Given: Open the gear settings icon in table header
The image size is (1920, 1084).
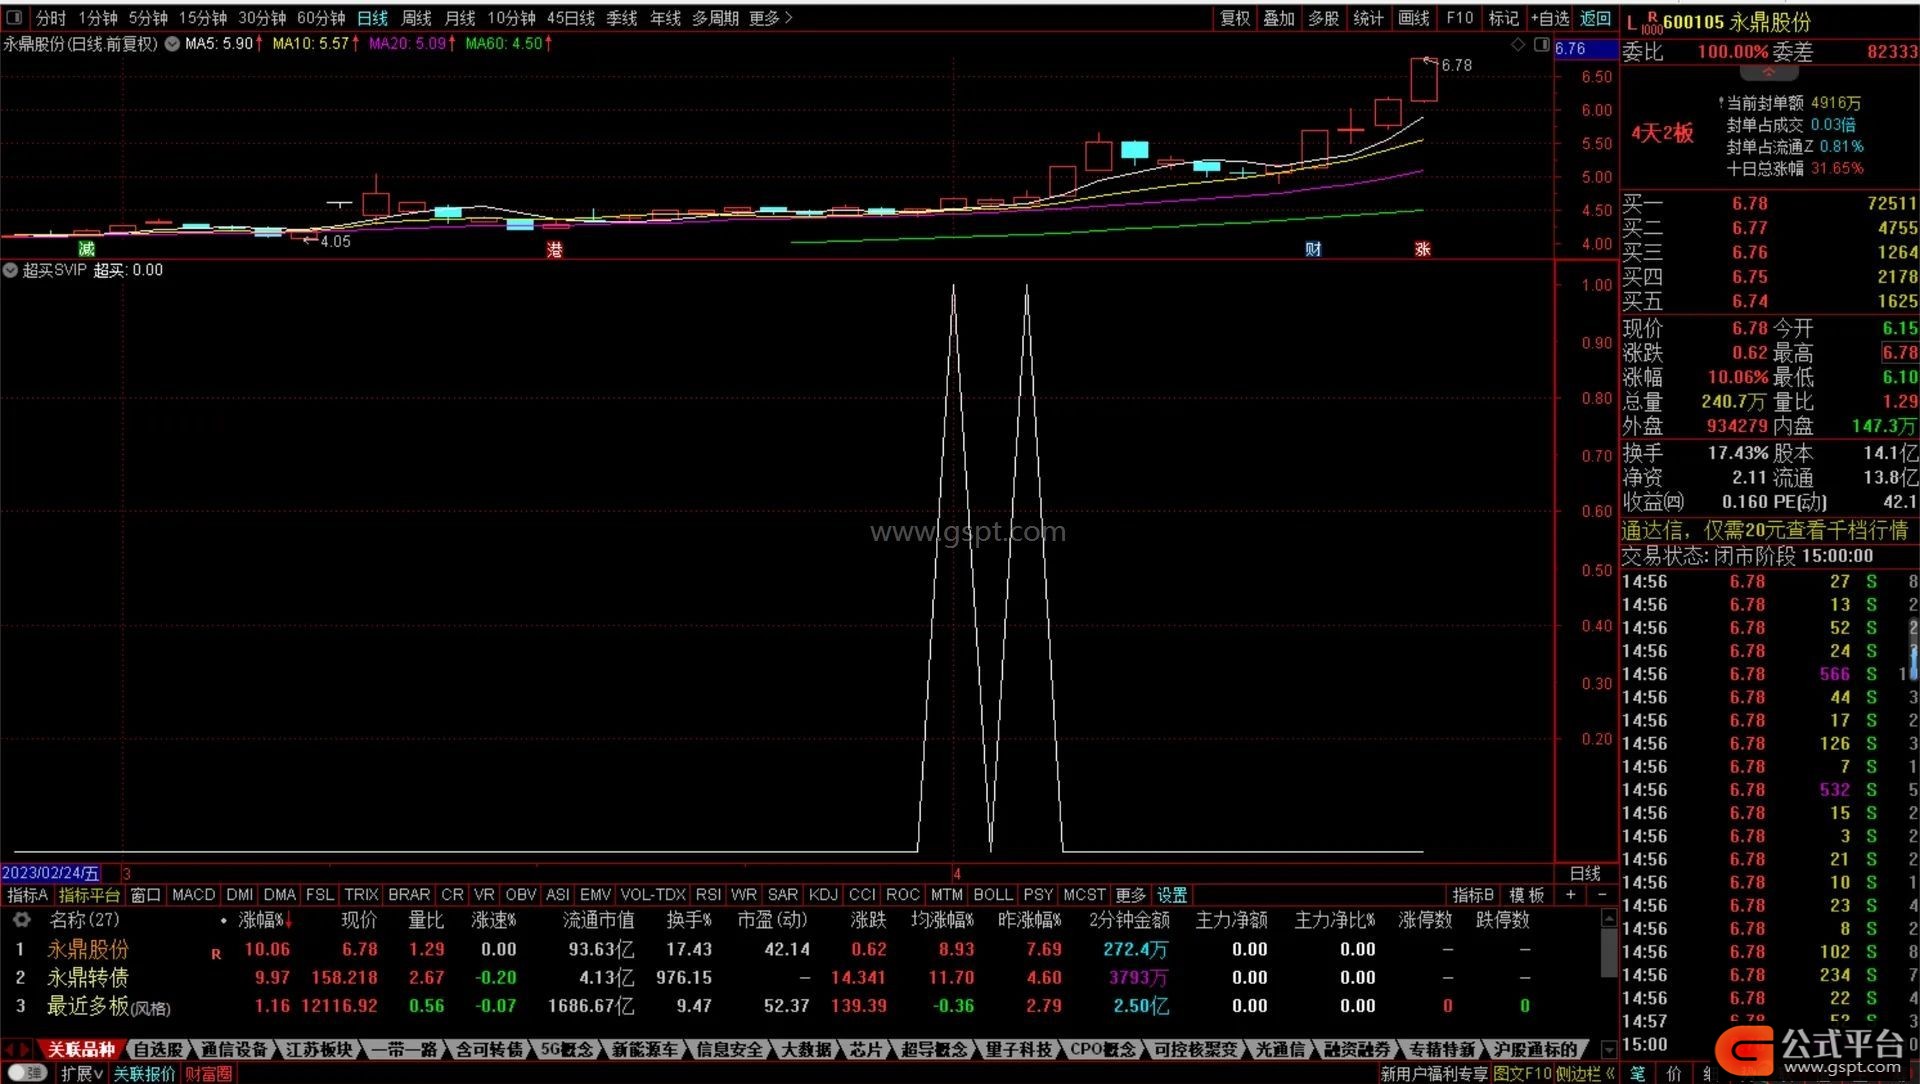Looking at the screenshot, I should (20, 920).
